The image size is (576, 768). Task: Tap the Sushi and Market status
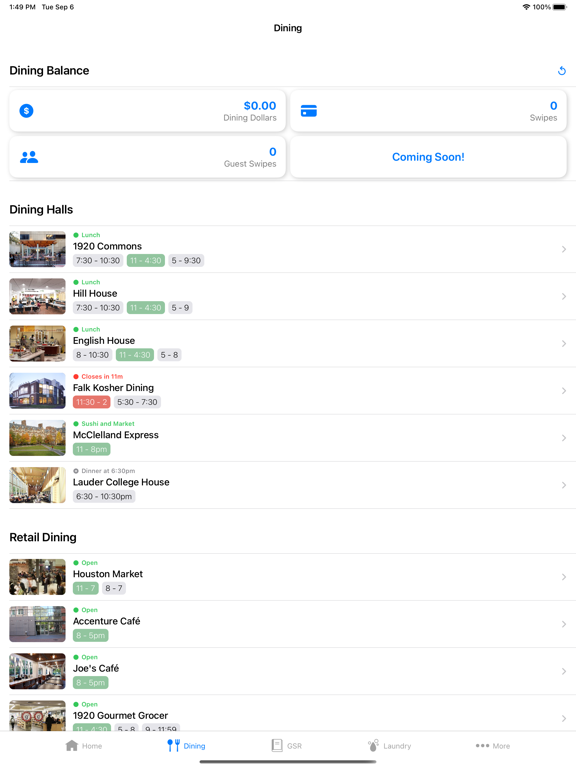[x=104, y=424]
